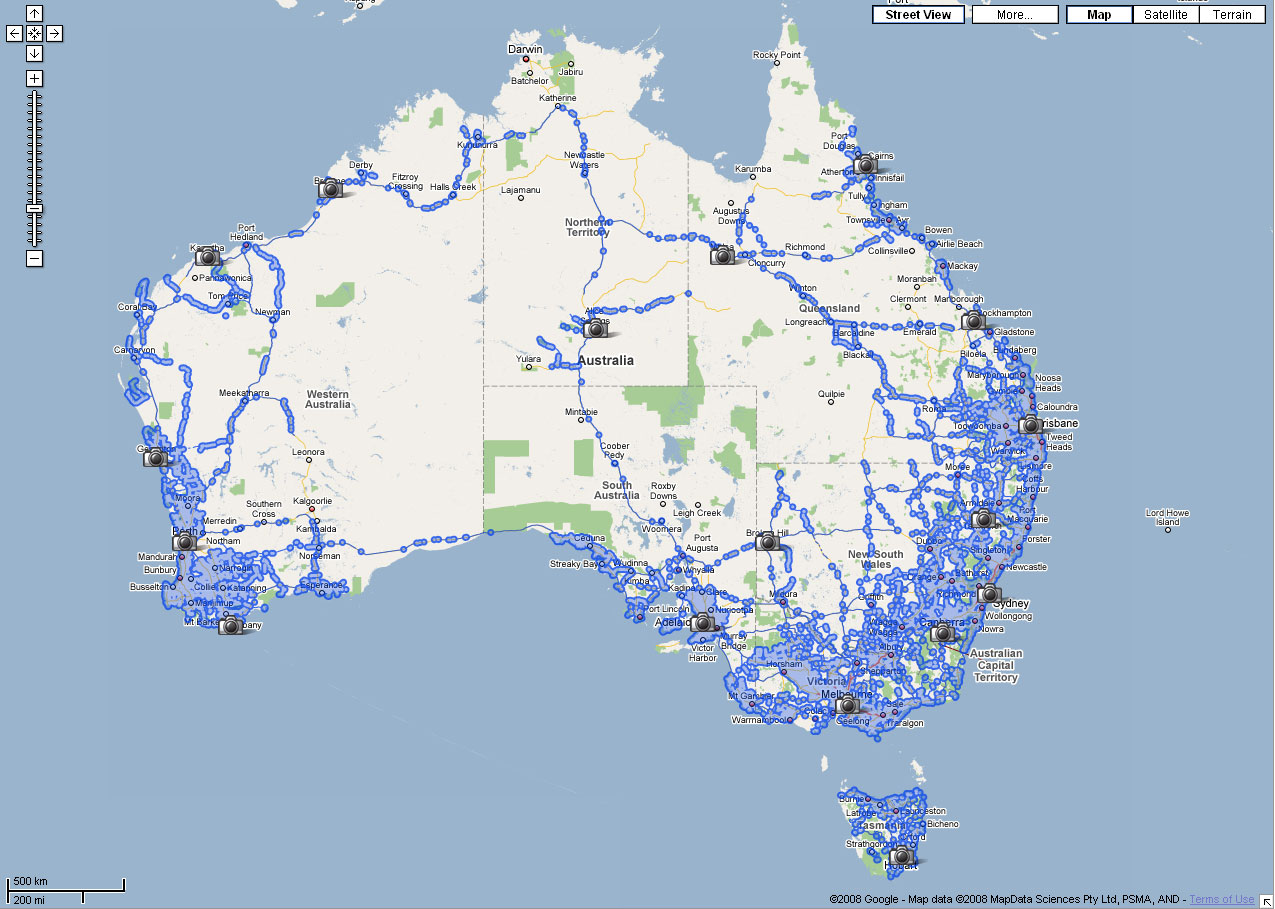This screenshot has height=909, width=1275.
Task: Expand the overview map corner arrow
Action: pyautogui.click(x=1265, y=900)
